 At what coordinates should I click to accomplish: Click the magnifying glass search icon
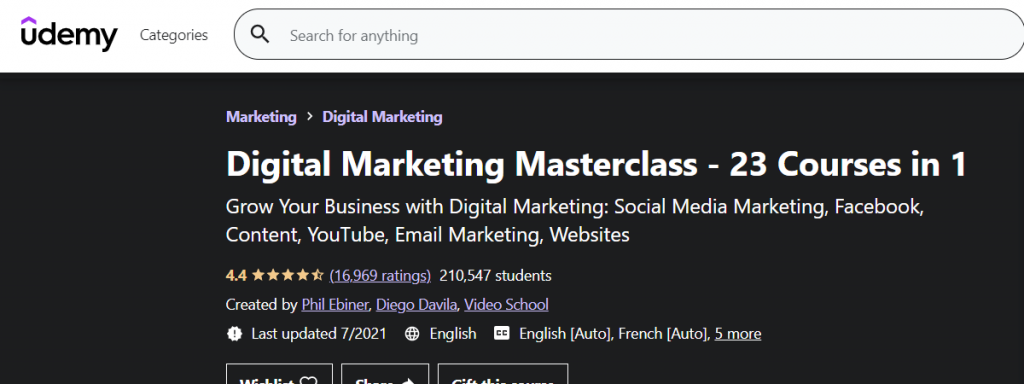click(260, 35)
